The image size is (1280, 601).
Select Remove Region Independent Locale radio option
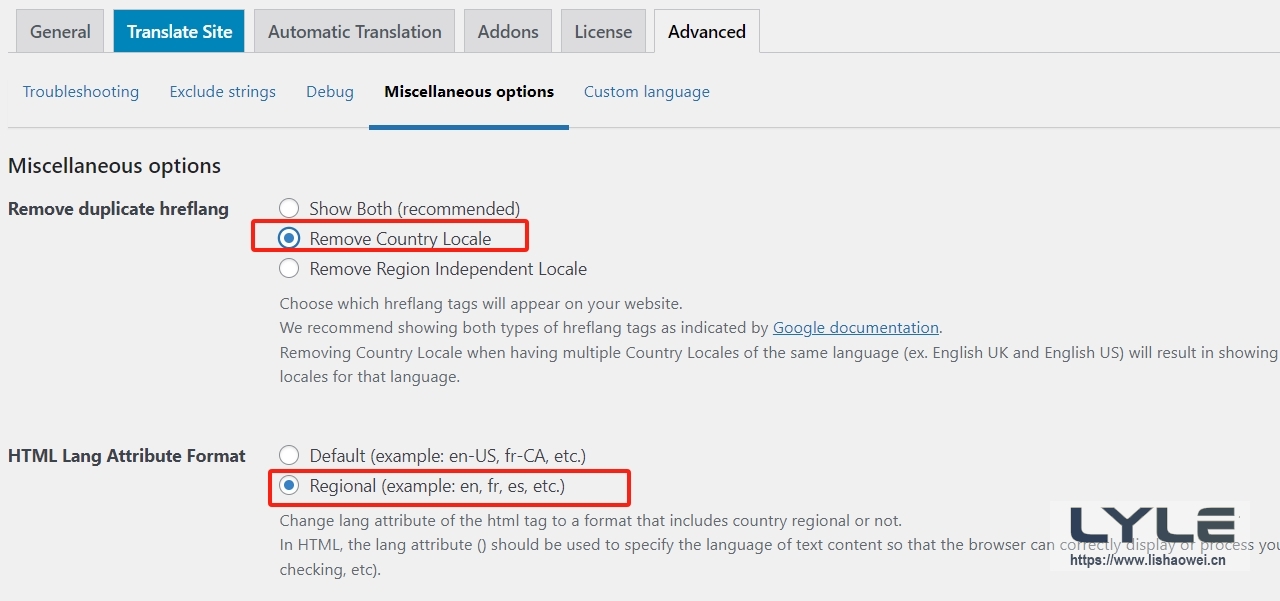coord(289,269)
